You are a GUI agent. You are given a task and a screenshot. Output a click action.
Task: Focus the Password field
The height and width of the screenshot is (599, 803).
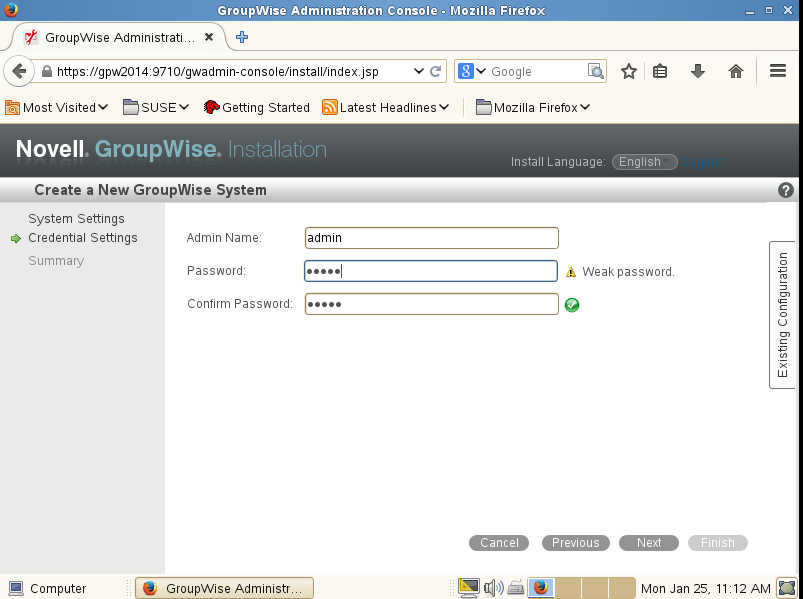coord(431,271)
